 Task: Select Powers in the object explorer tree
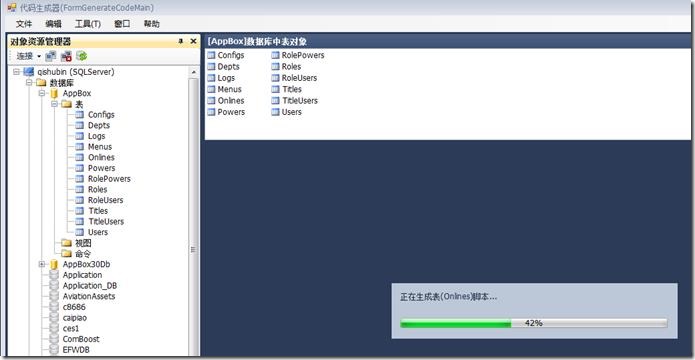coord(102,168)
